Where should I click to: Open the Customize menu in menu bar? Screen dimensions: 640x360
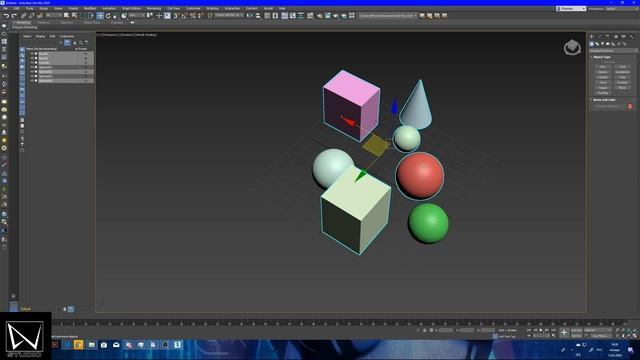point(193,8)
